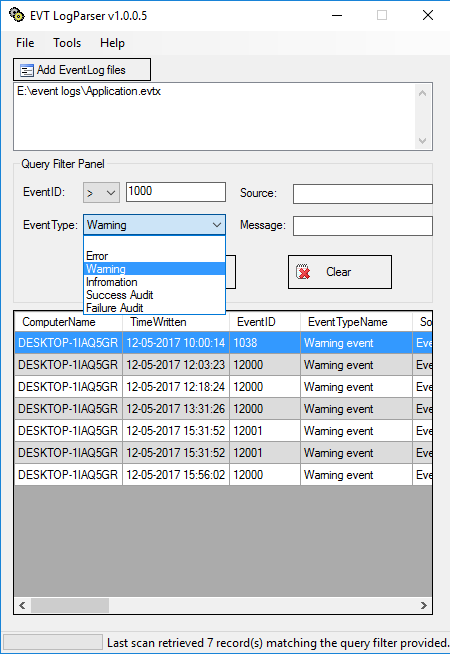This screenshot has height=654, width=450.
Task: Click the status bar scan result message
Action: [277, 643]
